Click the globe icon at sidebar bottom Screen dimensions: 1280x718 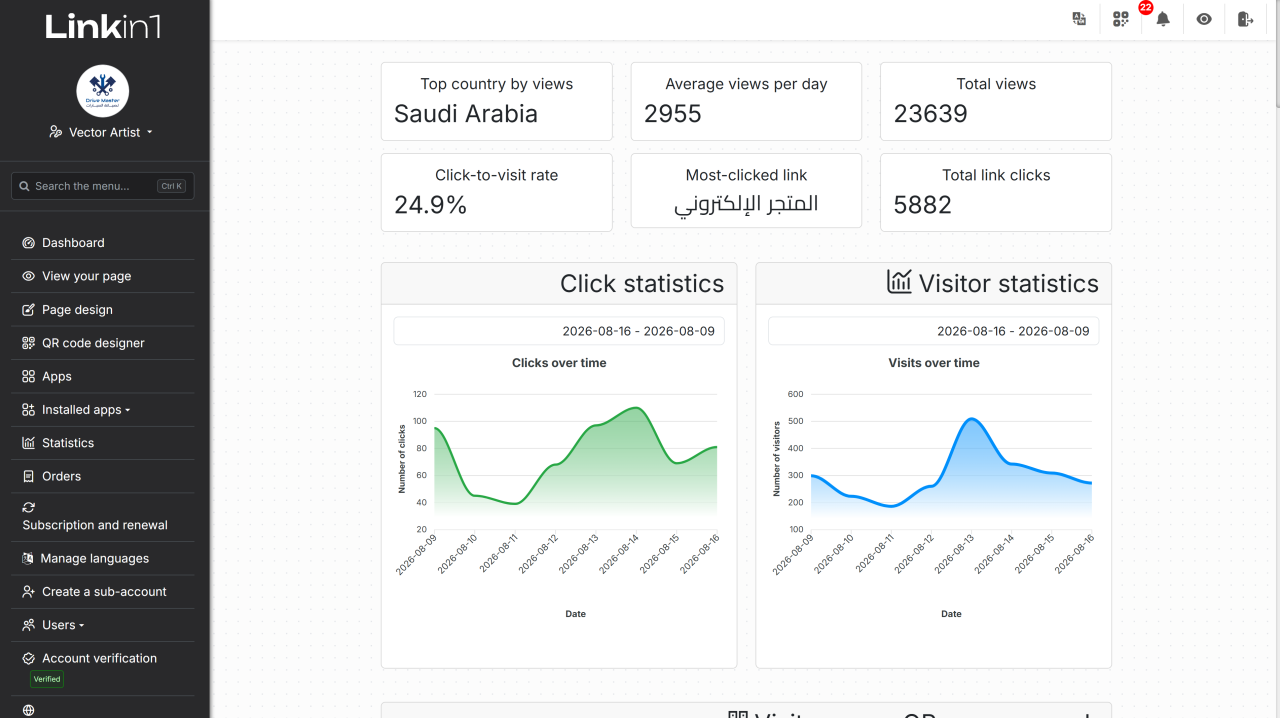(29, 710)
